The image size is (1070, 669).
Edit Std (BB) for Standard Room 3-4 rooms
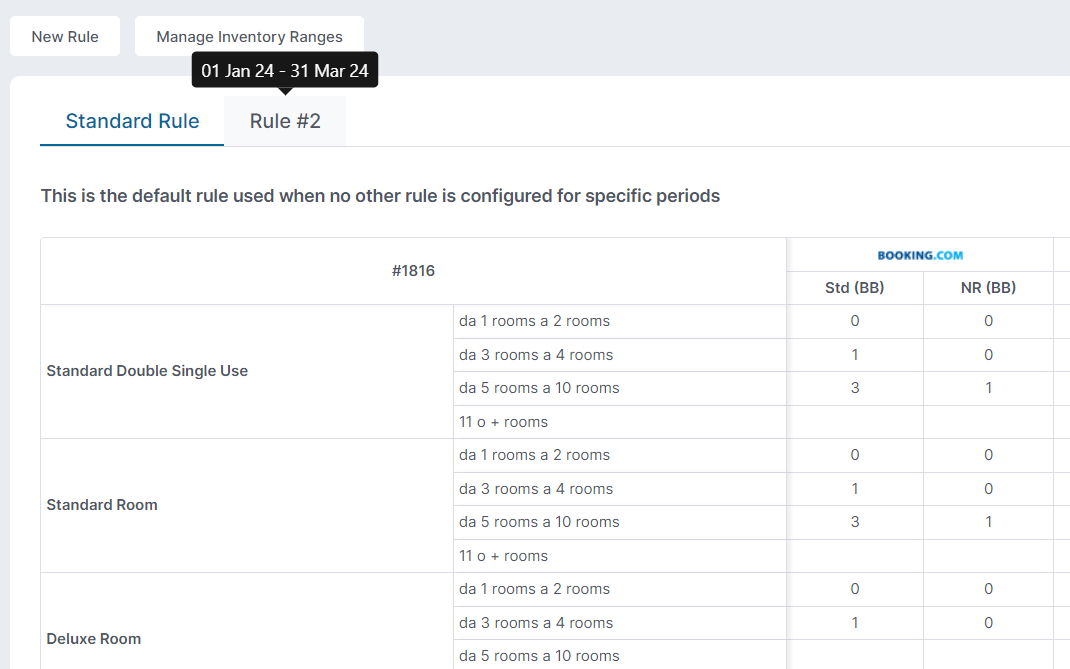pos(854,489)
